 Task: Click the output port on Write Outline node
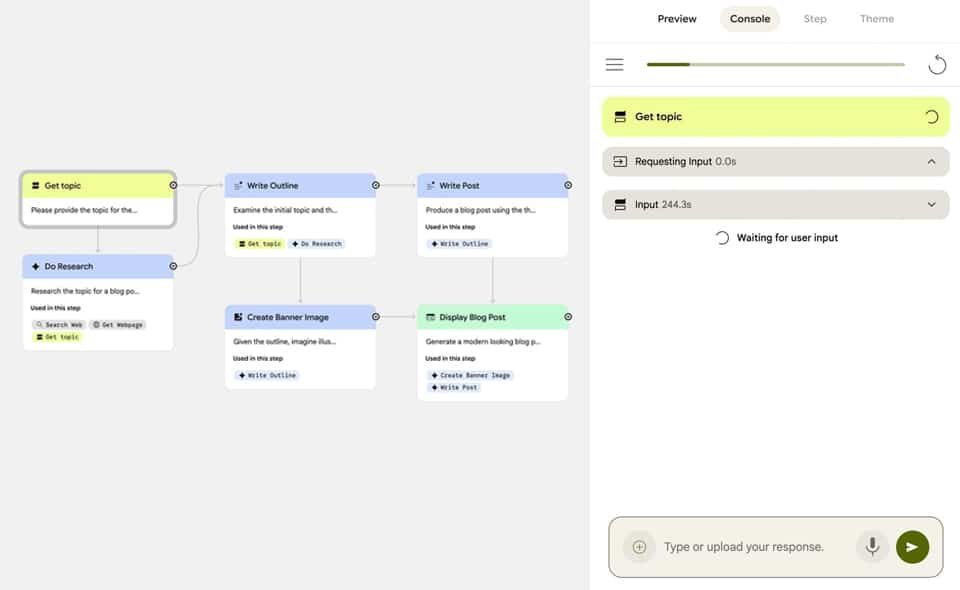tap(376, 185)
